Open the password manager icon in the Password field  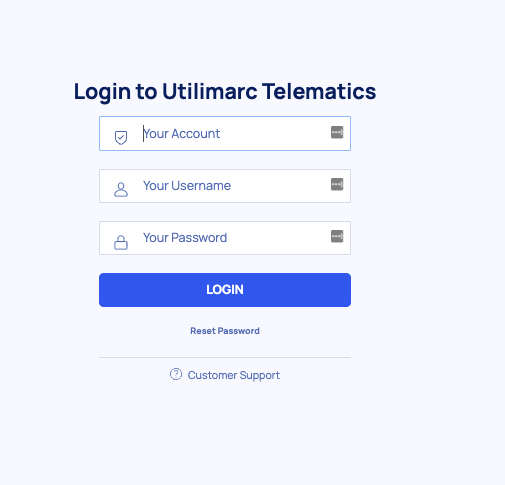[337, 236]
